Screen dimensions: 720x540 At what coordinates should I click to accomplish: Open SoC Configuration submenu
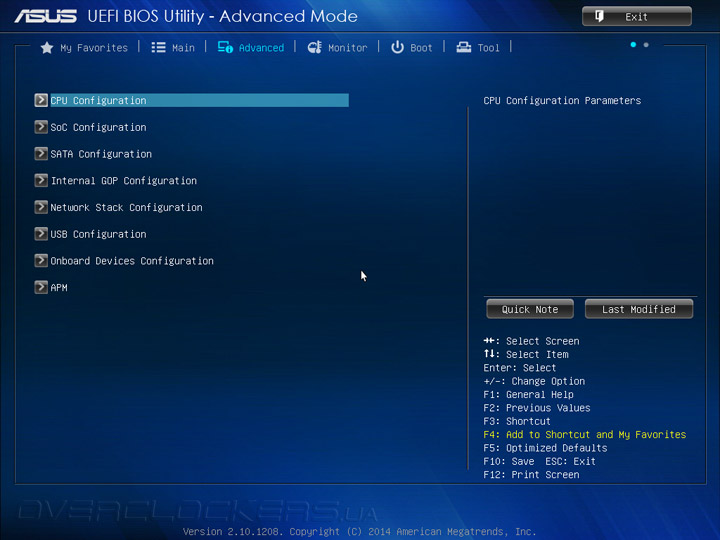click(98, 127)
